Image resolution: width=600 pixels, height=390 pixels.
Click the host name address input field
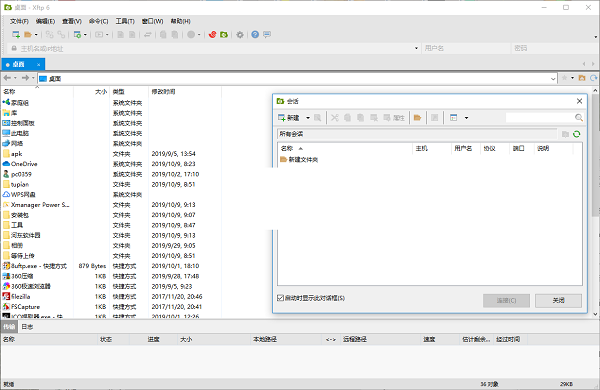215,48
